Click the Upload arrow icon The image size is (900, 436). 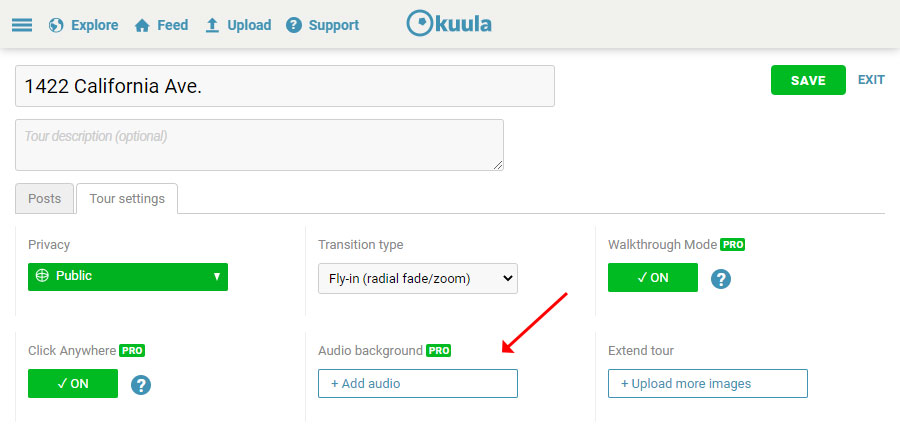[x=212, y=25]
